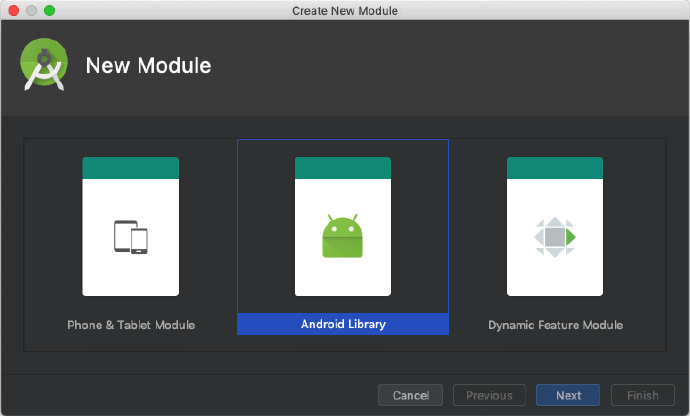This screenshot has width=690, height=416.
Task: Click the Android Studio logo icon
Action: (x=44, y=64)
